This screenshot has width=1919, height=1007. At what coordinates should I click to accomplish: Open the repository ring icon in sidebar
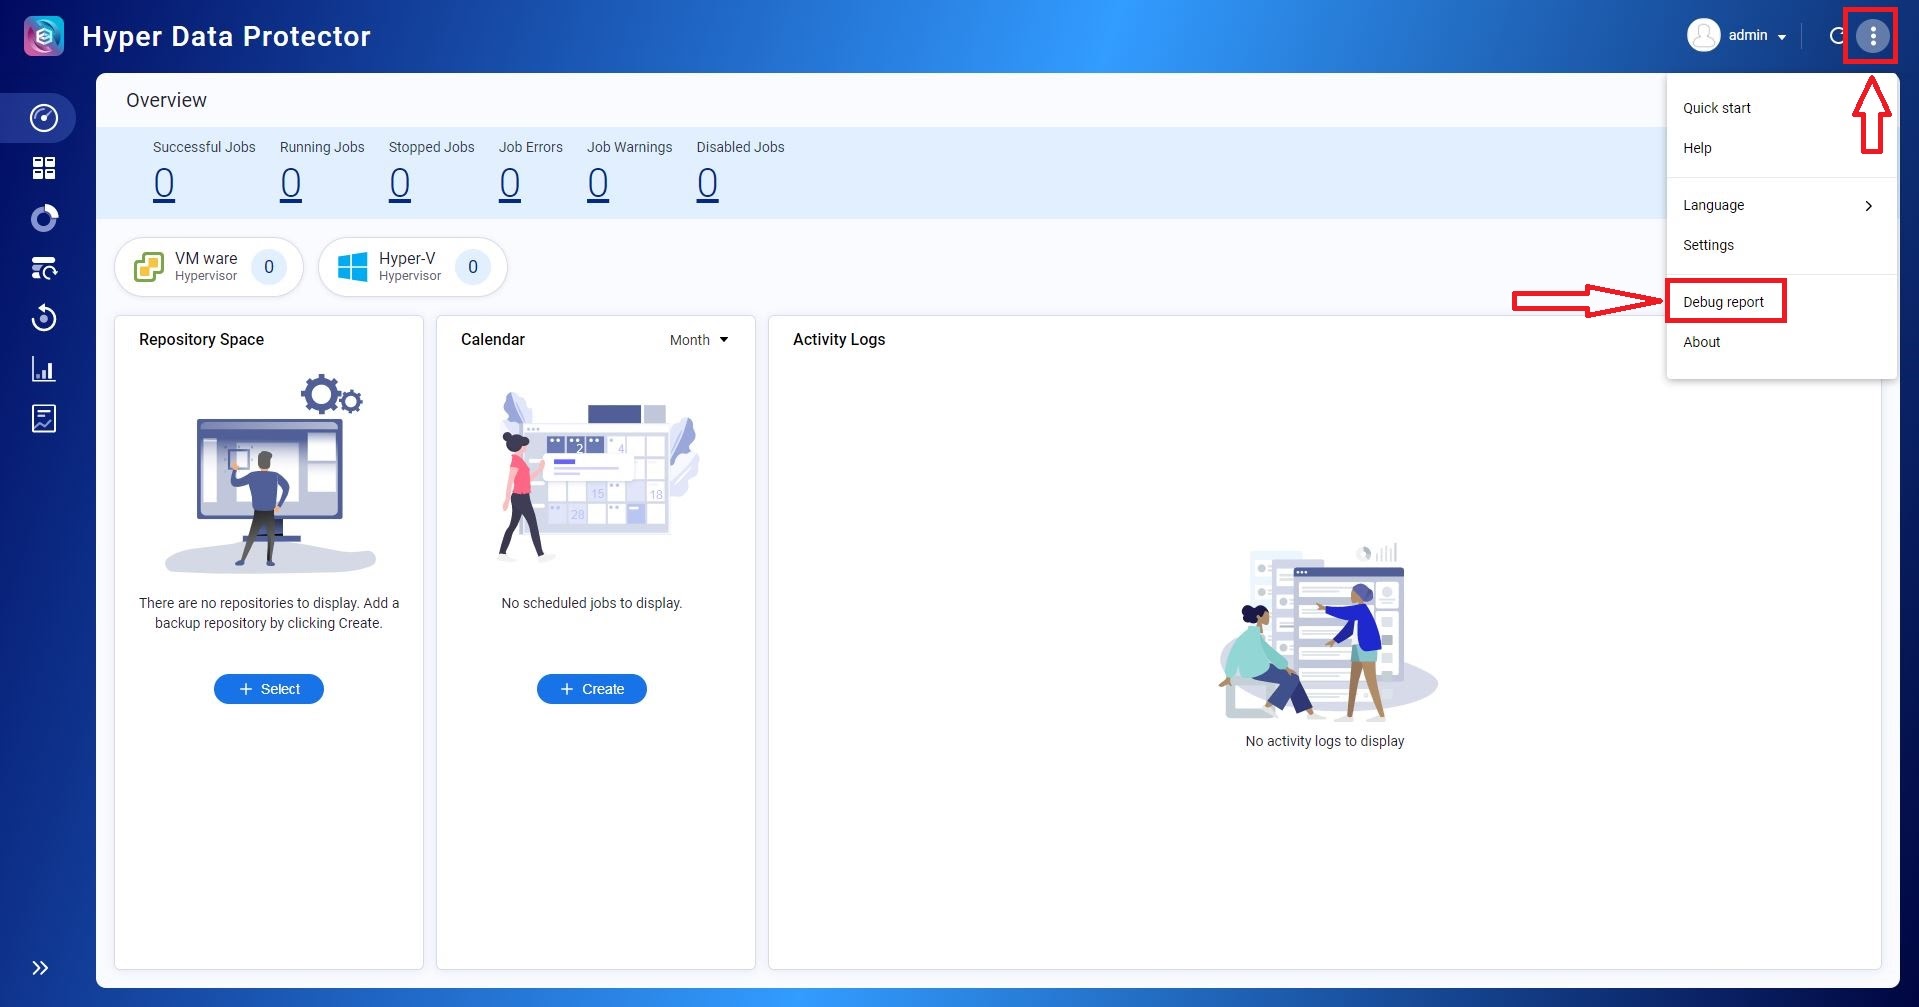(44, 218)
